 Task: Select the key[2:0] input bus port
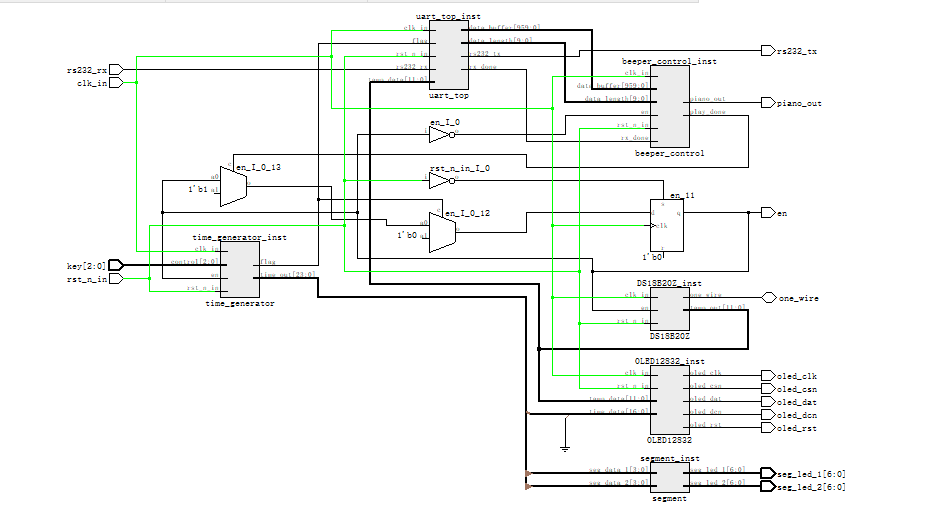point(116,265)
